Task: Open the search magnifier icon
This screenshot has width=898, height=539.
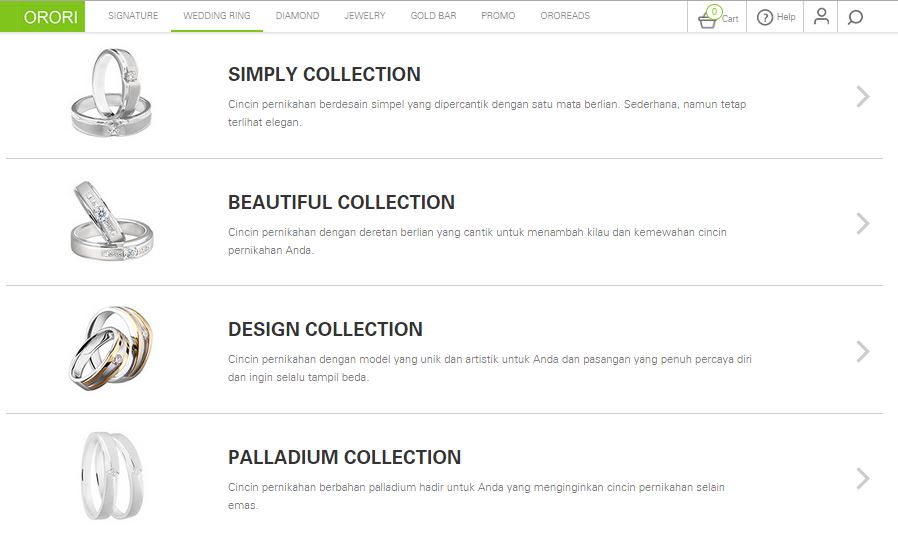Action: click(x=855, y=17)
